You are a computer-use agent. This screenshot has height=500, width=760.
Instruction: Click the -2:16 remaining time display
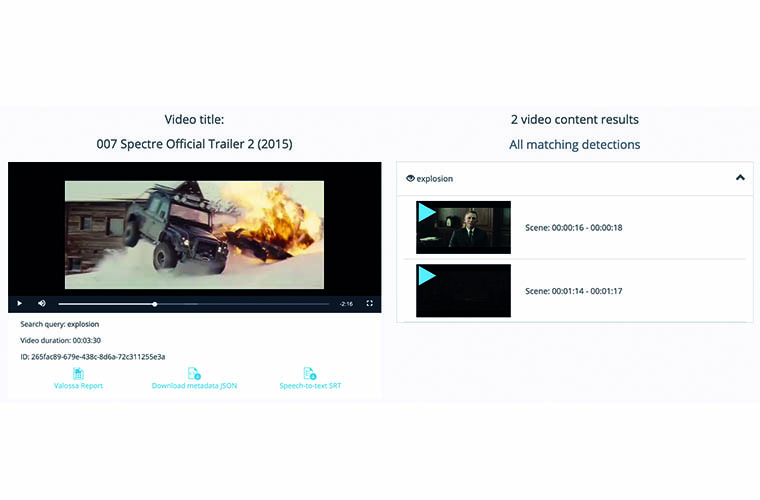pyautogui.click(x=346, y=304)
